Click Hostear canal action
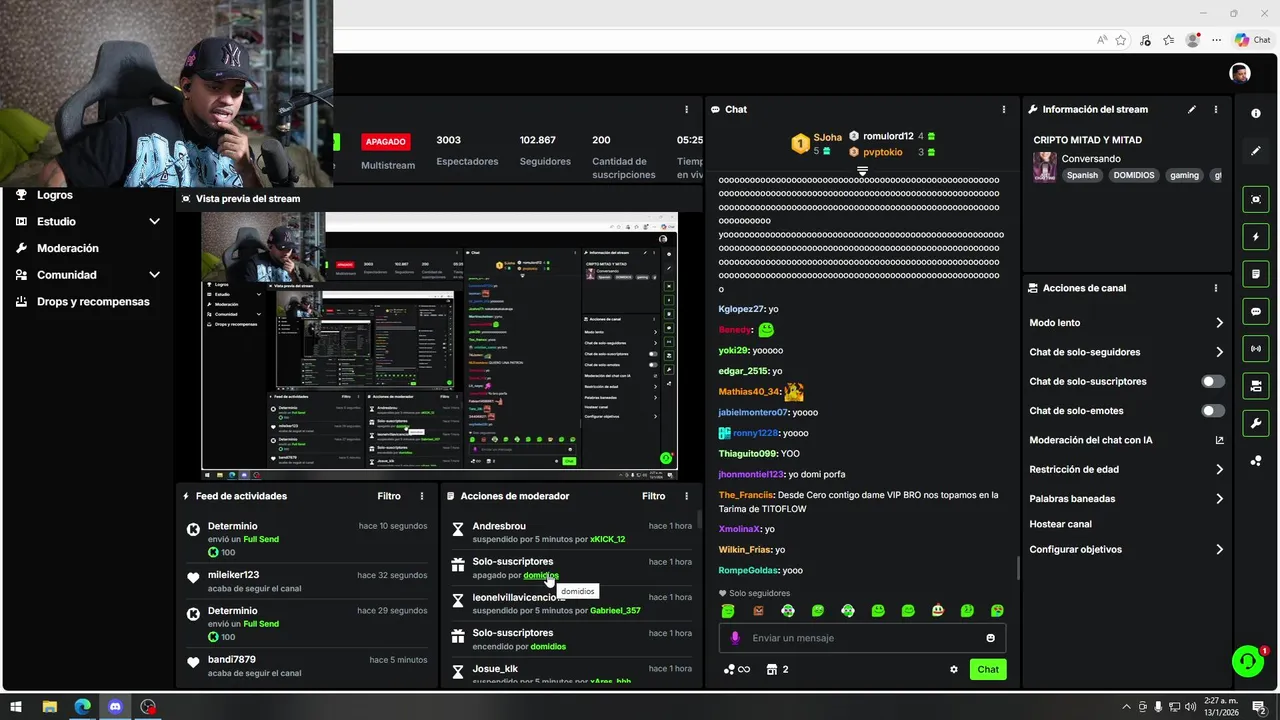The height and width of the screenshot is (720, 1280). [x=1060, y=524]
